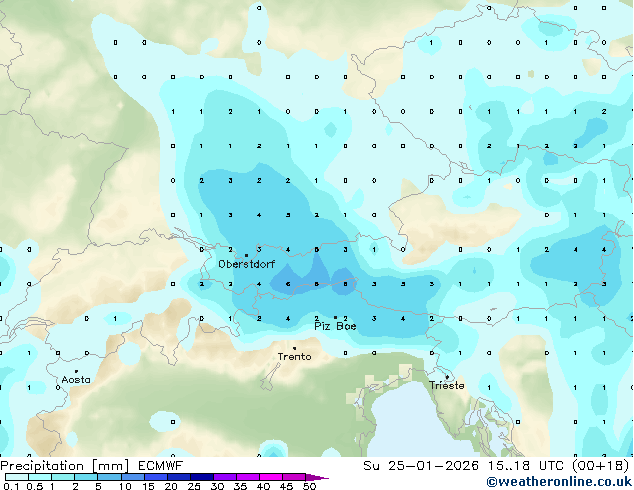This screenshot has height=490, width=634.
Task: Click the (00+18) forecast offset text
Action: 600,466
